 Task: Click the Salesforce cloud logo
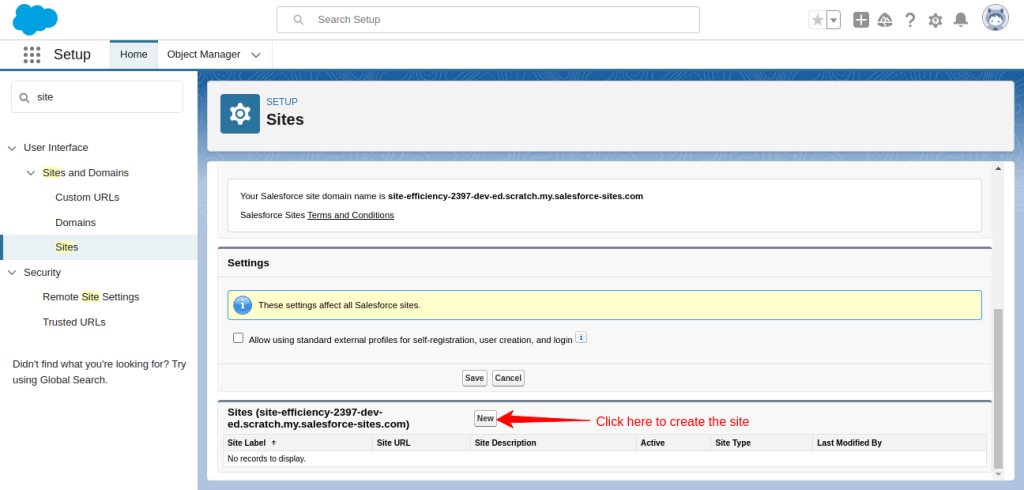tap(35, 19)
